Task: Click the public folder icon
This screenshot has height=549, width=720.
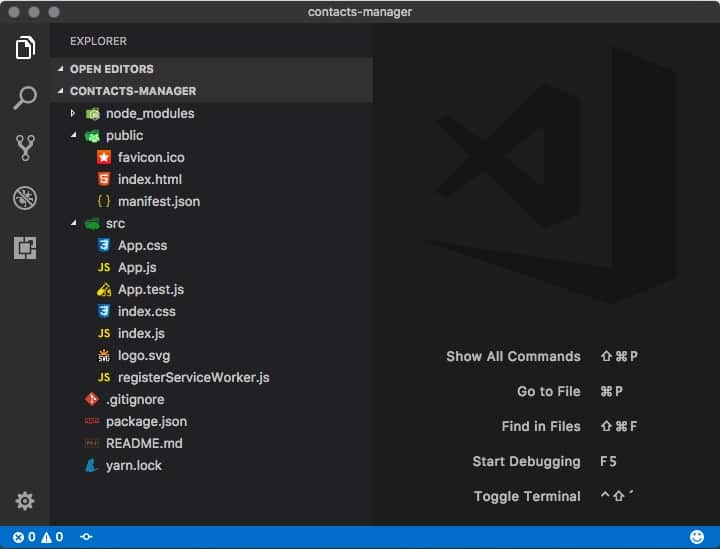Action: click(x=92, y=135)
